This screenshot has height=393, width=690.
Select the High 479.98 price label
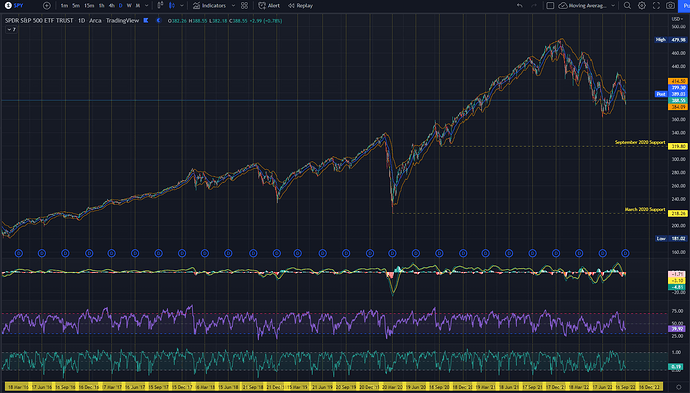coord(671,40)
